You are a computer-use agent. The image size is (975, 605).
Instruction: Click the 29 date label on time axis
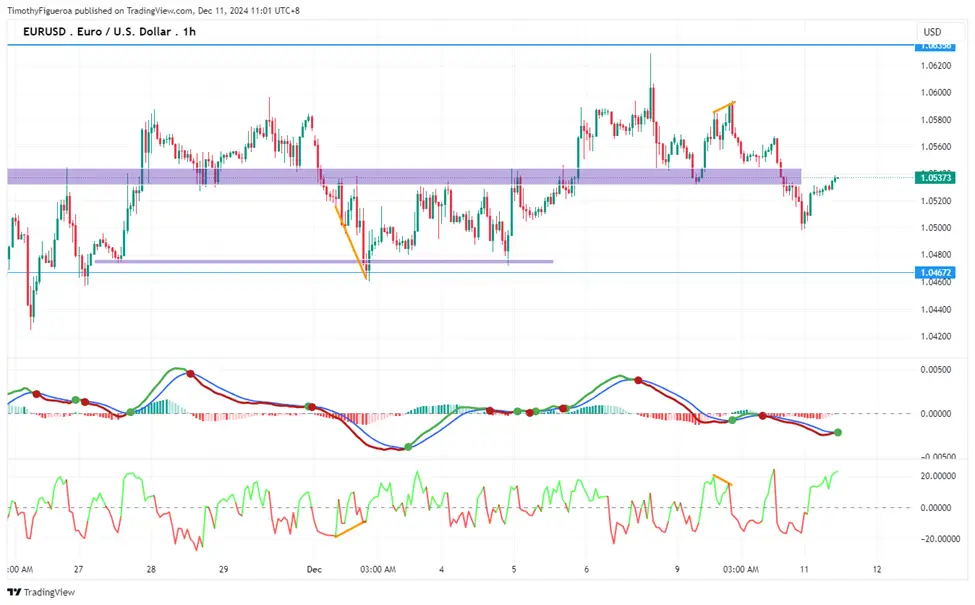point(223,569)
